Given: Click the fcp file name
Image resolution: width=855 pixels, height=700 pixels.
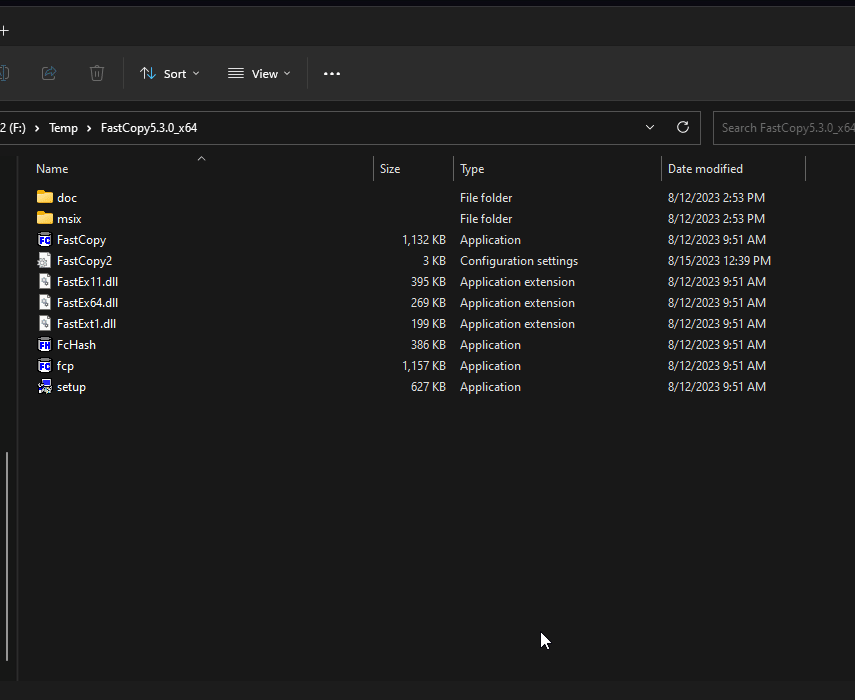Looking at the screenshot, I should [65, 366].
